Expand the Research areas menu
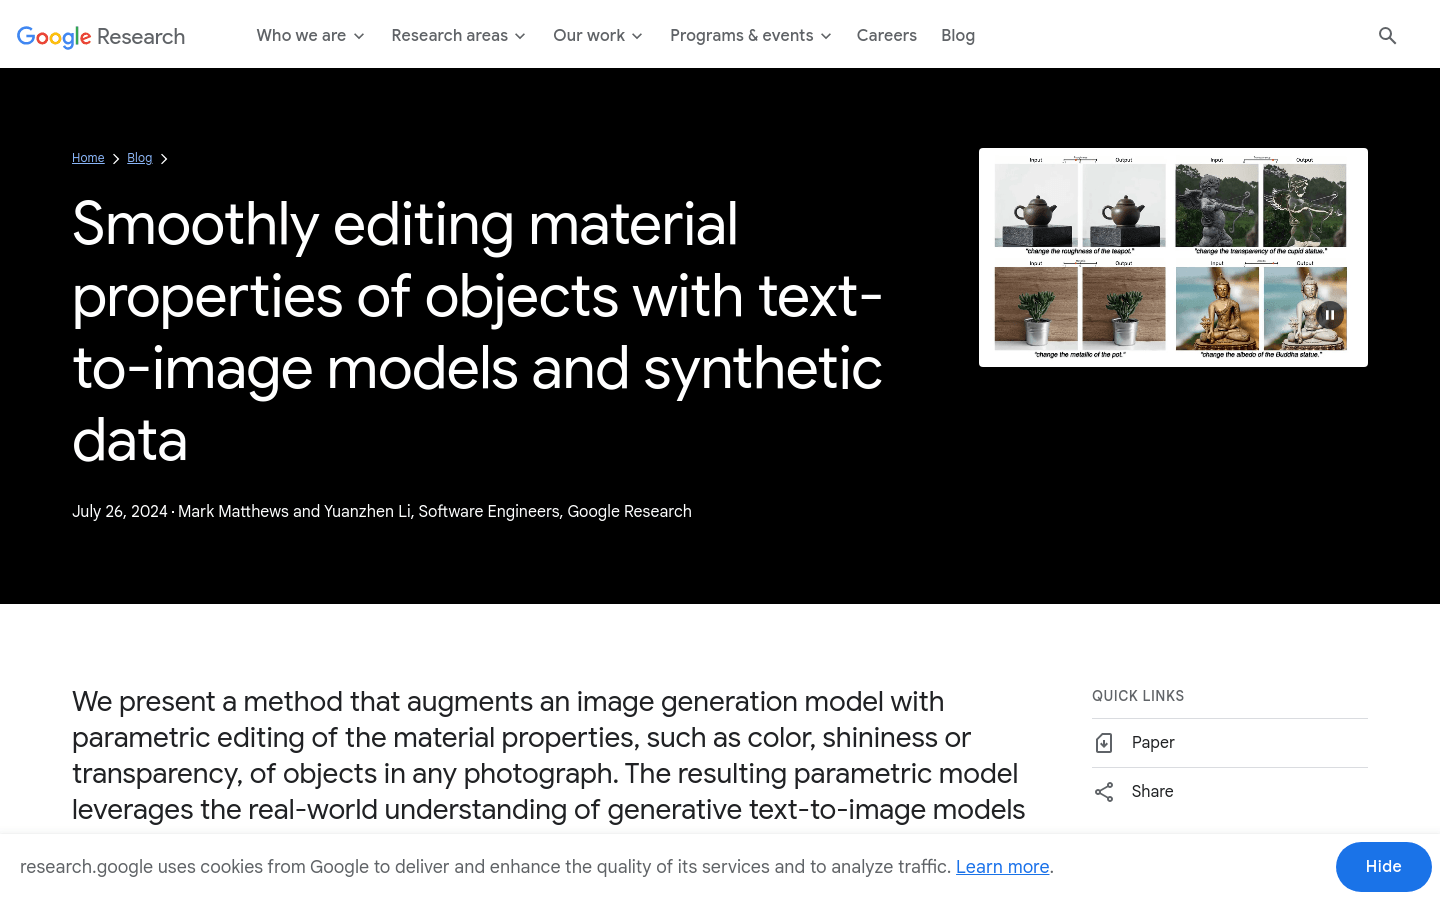Image resolution: width=1440 pixels, height=900 pixels. click(458, 36)
